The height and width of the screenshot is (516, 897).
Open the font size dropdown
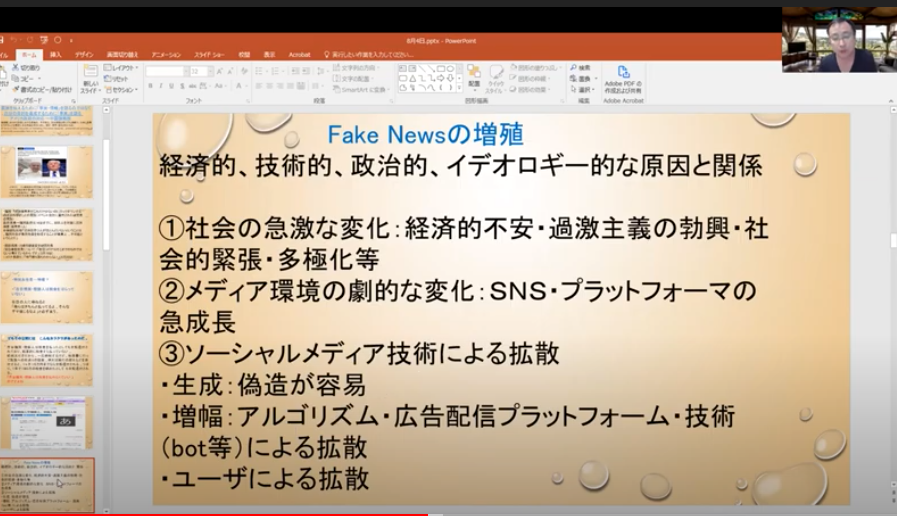point(206,71)
